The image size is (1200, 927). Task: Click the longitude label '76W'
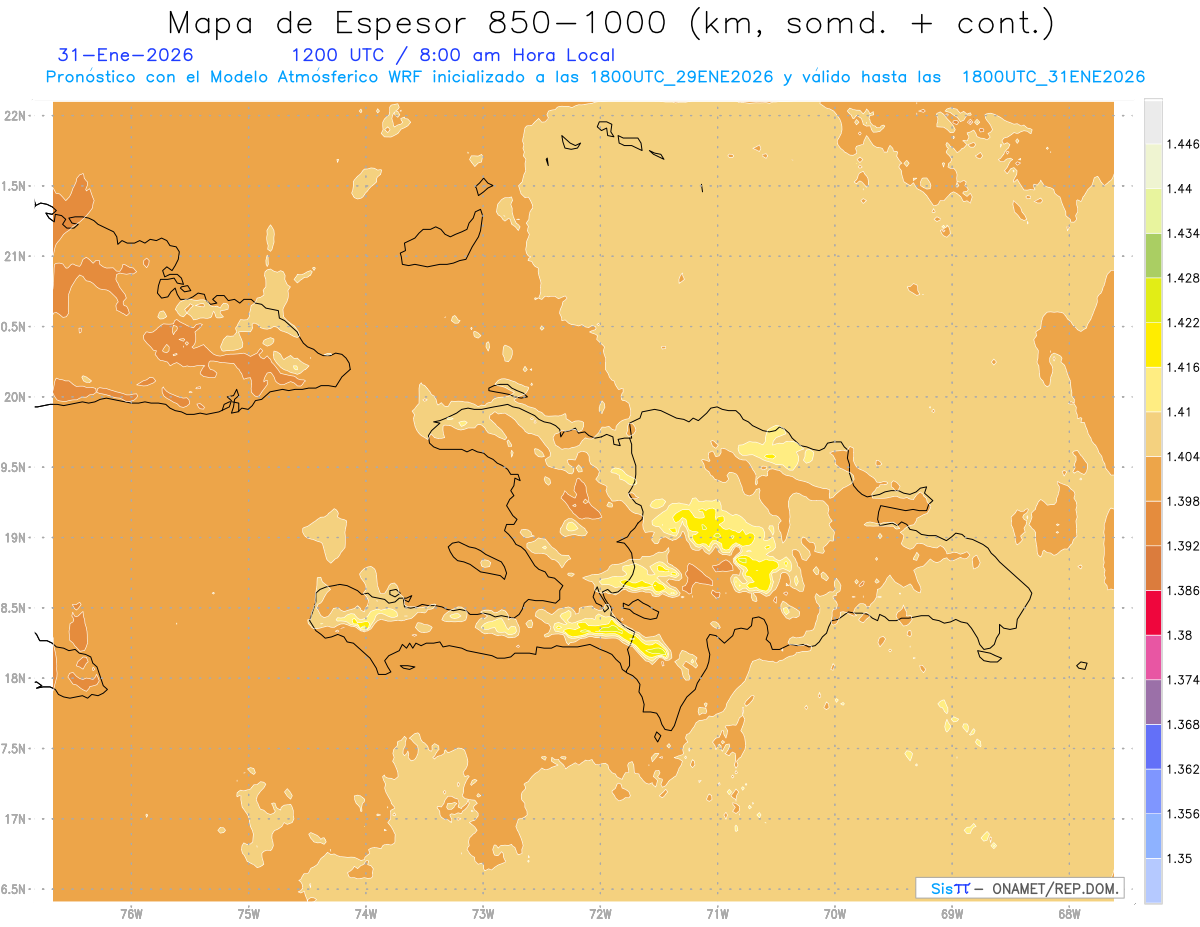131,914
